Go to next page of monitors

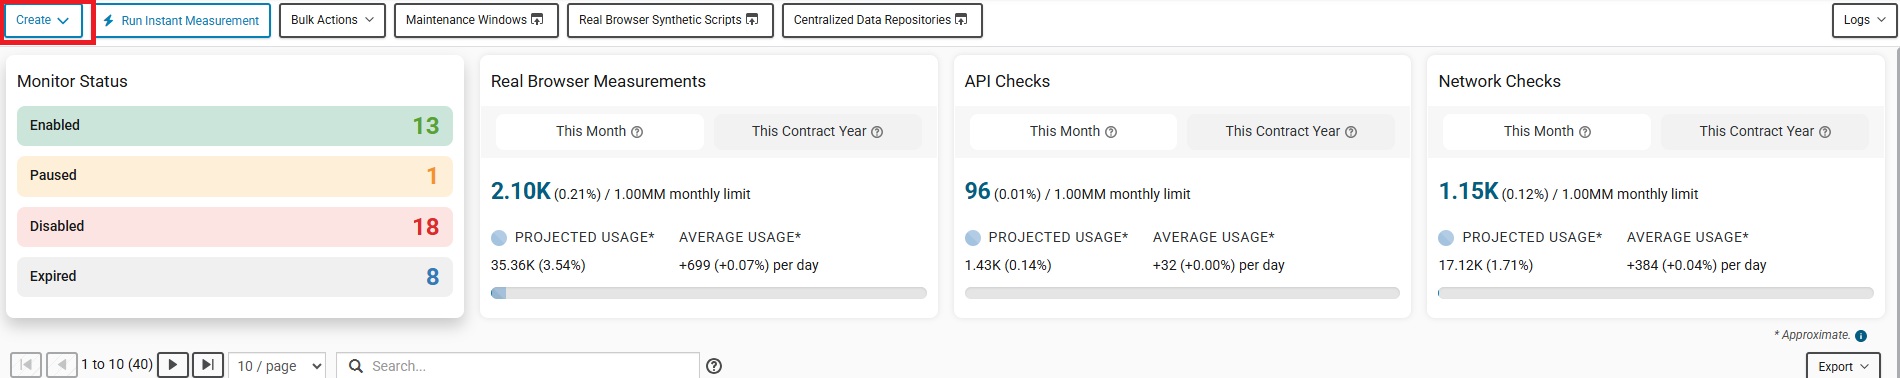point(173,365)
